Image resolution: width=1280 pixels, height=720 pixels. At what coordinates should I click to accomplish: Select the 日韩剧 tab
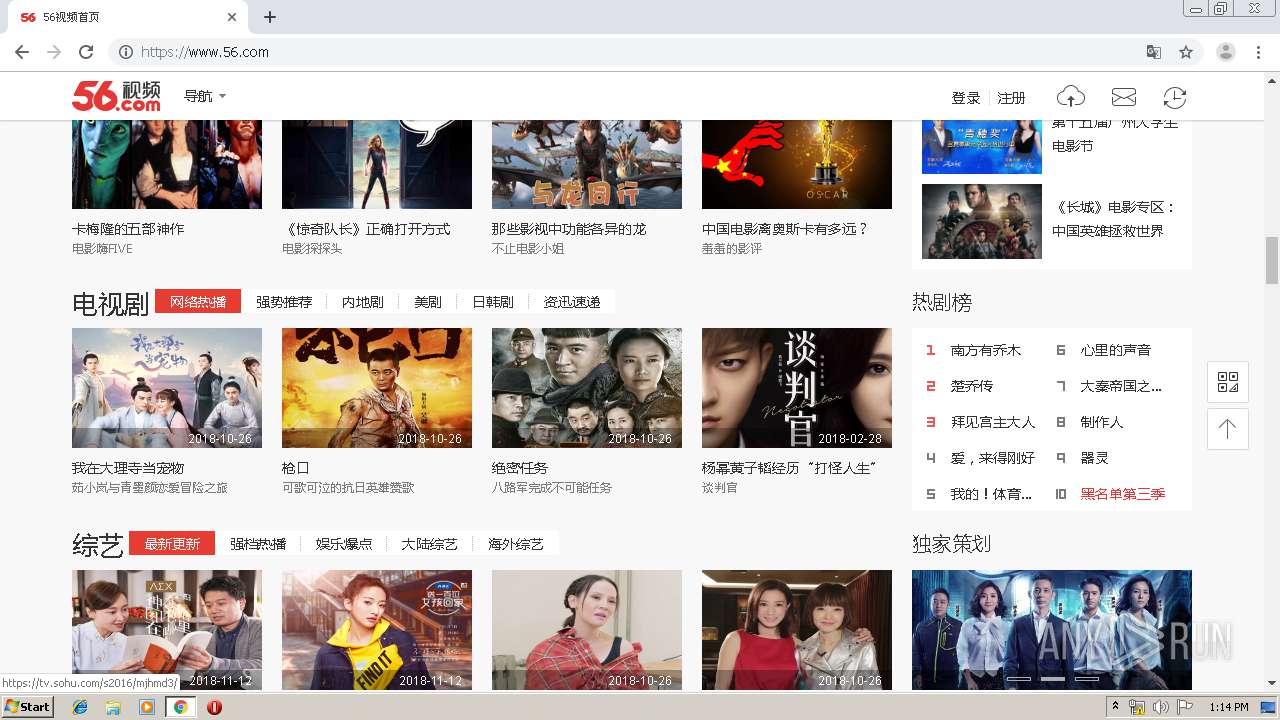[493, 301]
